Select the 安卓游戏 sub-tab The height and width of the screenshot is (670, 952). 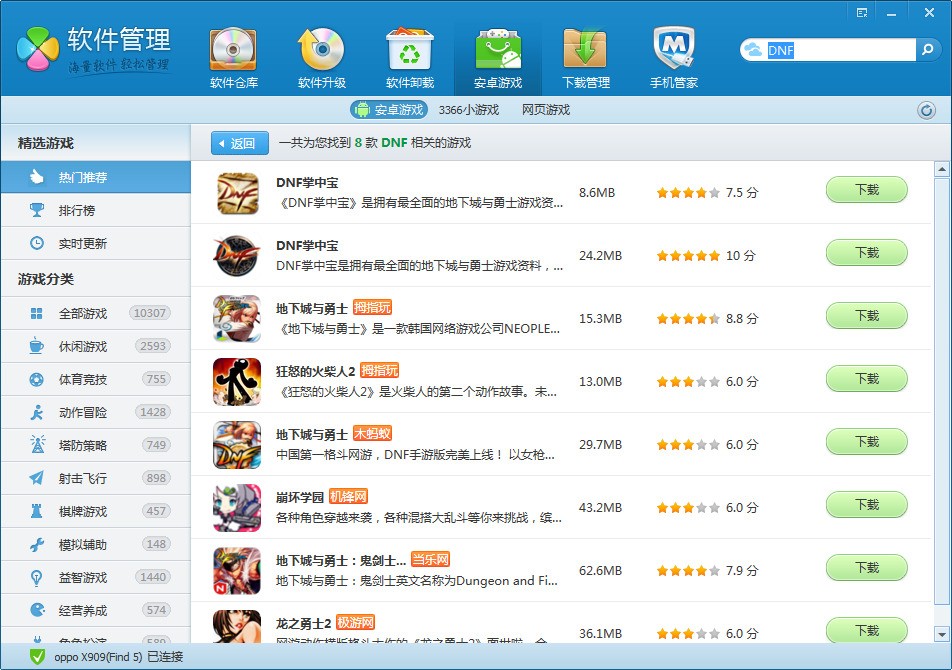click(x=389, y=110)
